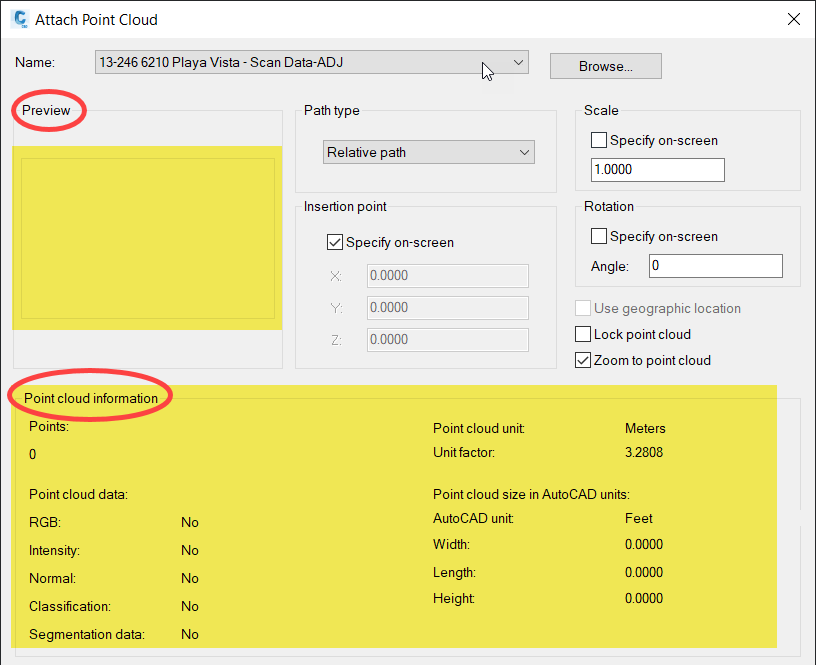The width and height of the screenshot is (816, 665).
Task: Enable Specify on-screen under Rotation
Action: 597,236
